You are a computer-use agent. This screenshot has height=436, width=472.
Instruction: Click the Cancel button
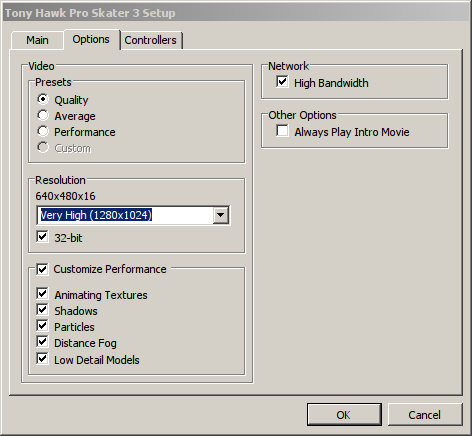425,415
